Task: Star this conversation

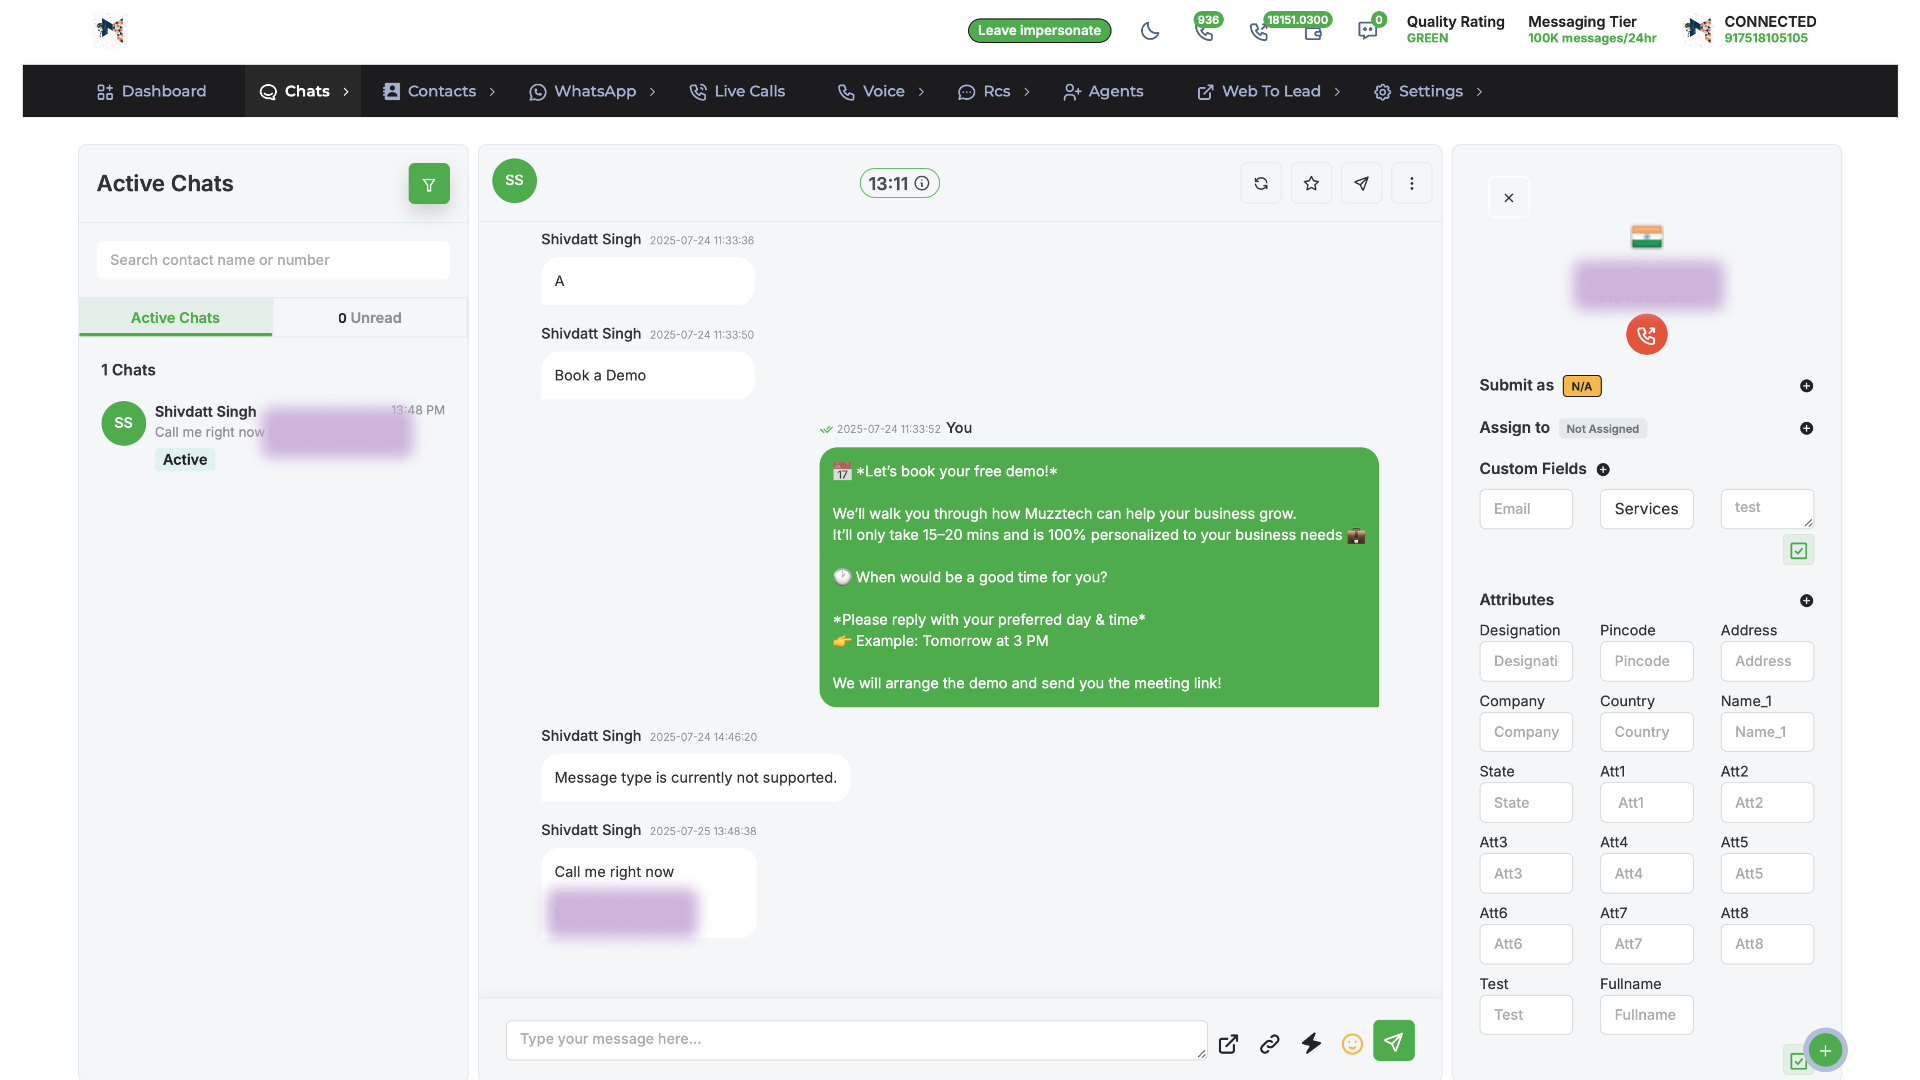Action: coord(1310,183)
